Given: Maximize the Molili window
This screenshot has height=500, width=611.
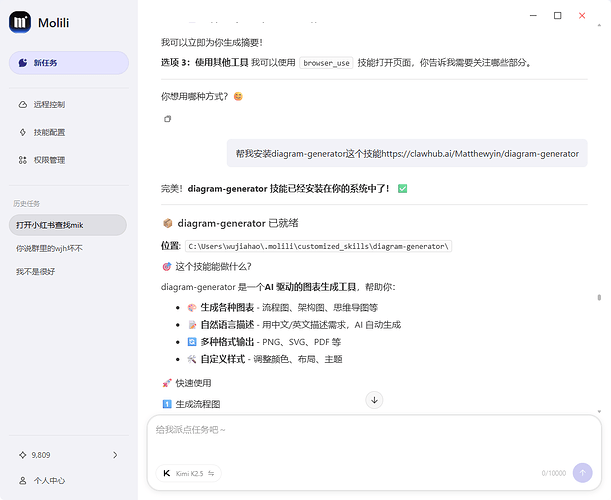Looking at the screenshot, I should click(x=558, y=16).
